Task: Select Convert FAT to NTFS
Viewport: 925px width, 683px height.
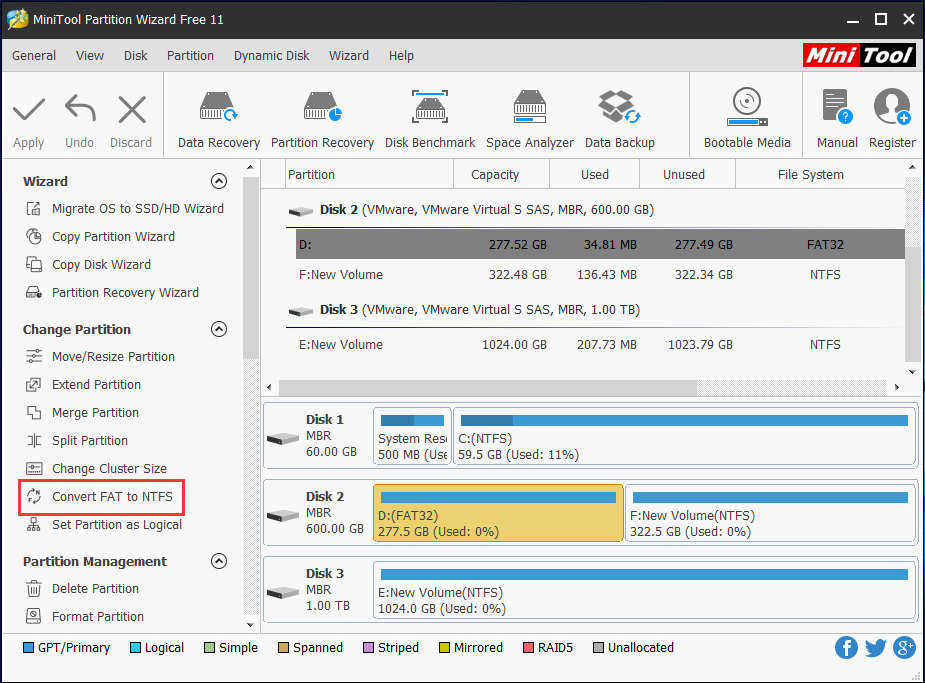Action: pos(111,496)
